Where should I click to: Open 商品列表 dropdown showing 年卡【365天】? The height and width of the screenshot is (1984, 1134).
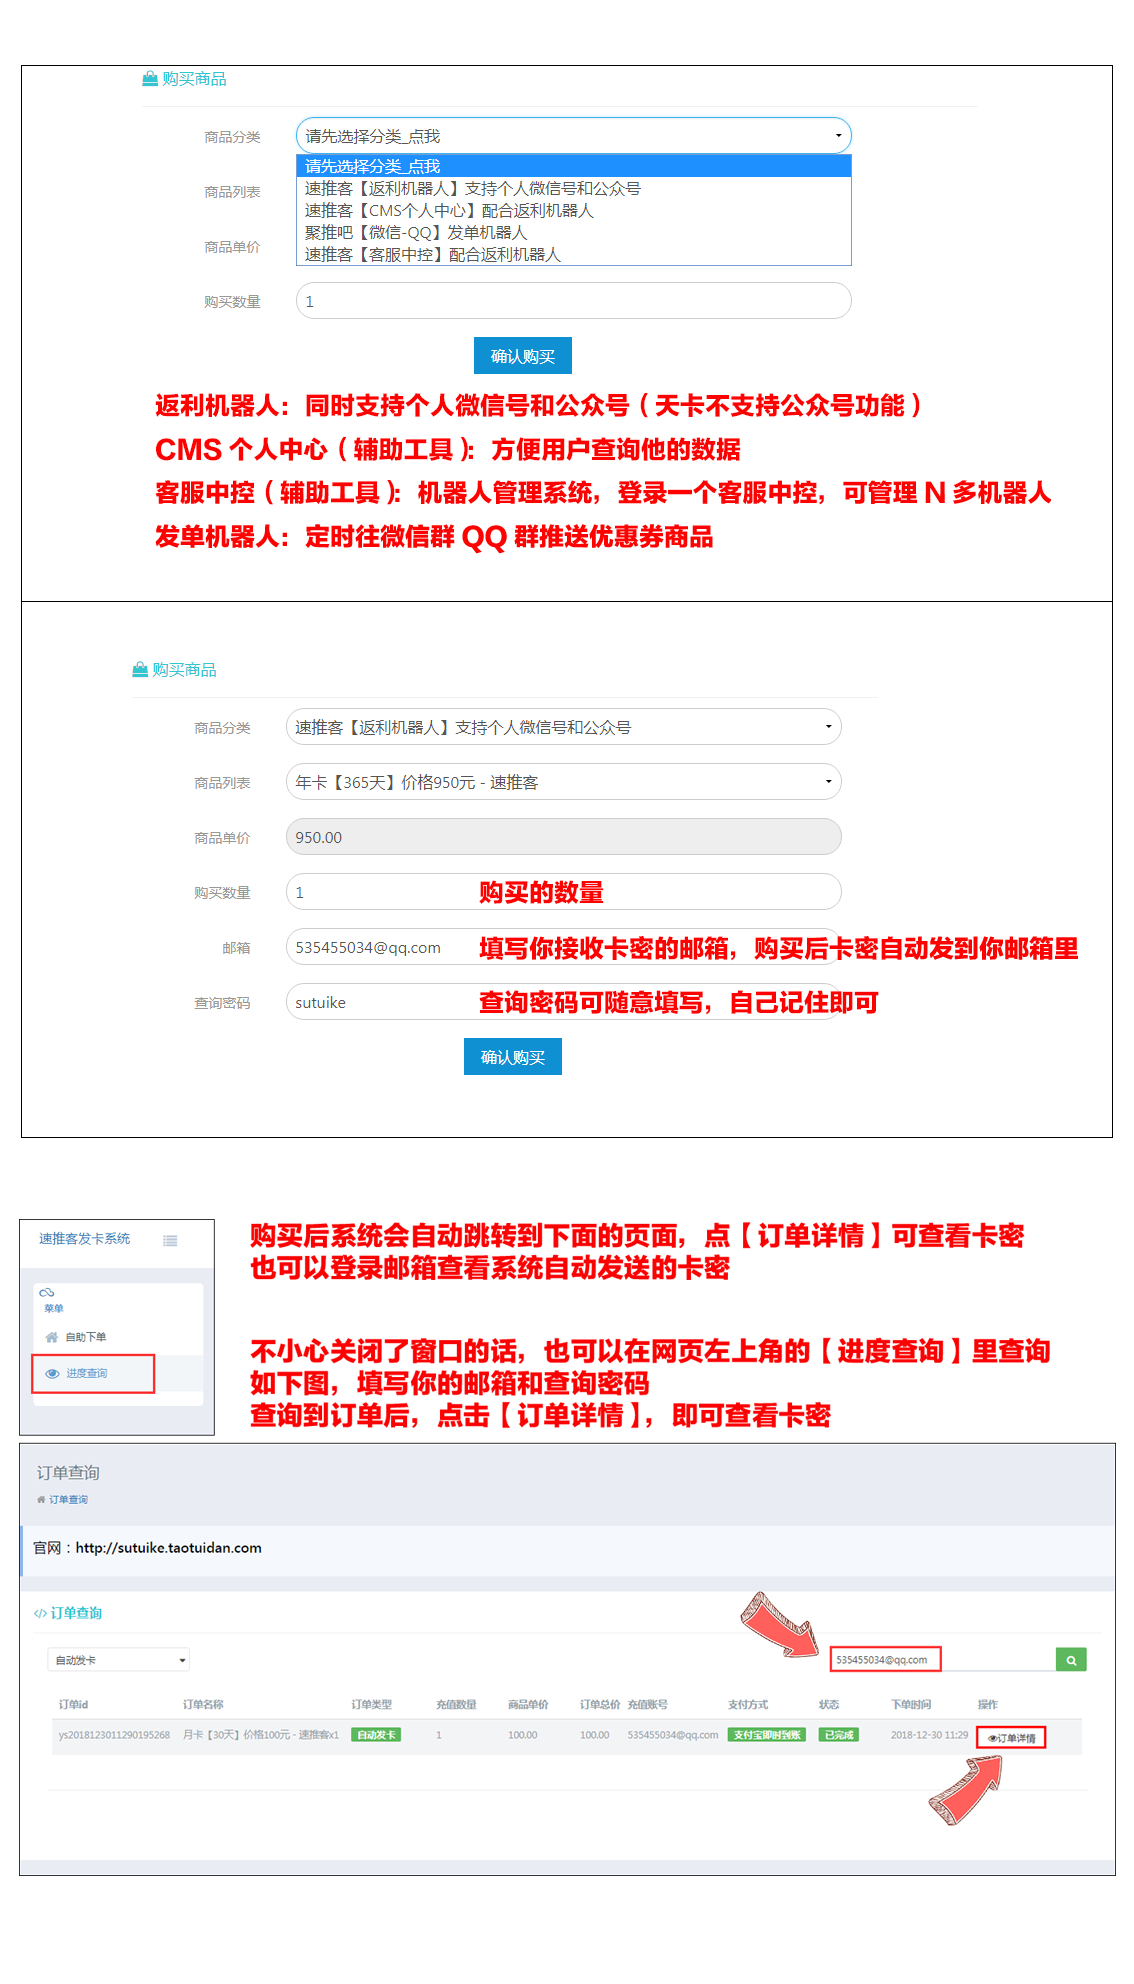pyautogui.click(x=563, y=782)
